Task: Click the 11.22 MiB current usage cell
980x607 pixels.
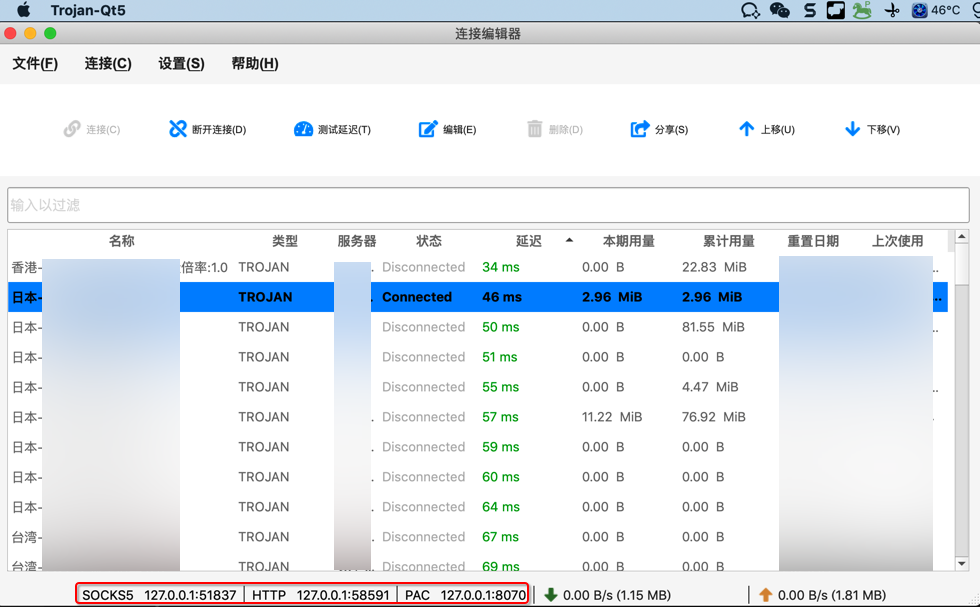Action: point(612,417)
